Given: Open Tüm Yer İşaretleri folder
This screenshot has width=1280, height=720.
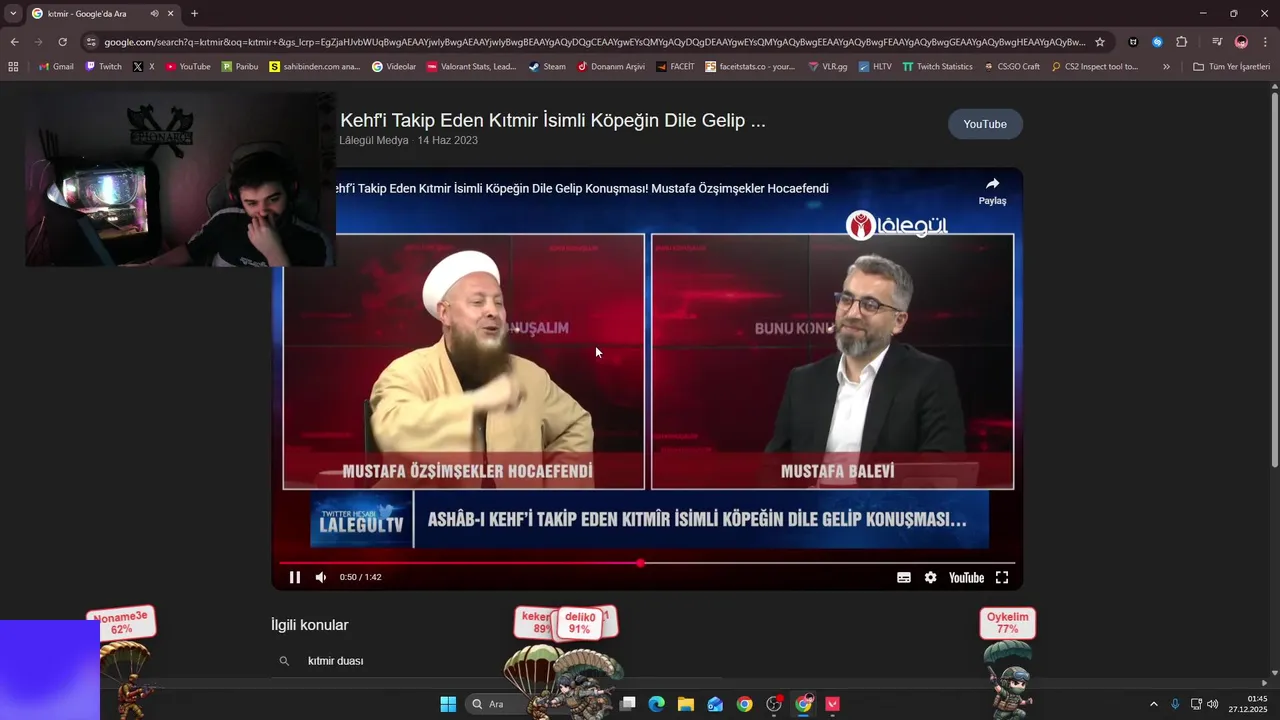Looking at the screenshot, I should tap(1231, 67).
